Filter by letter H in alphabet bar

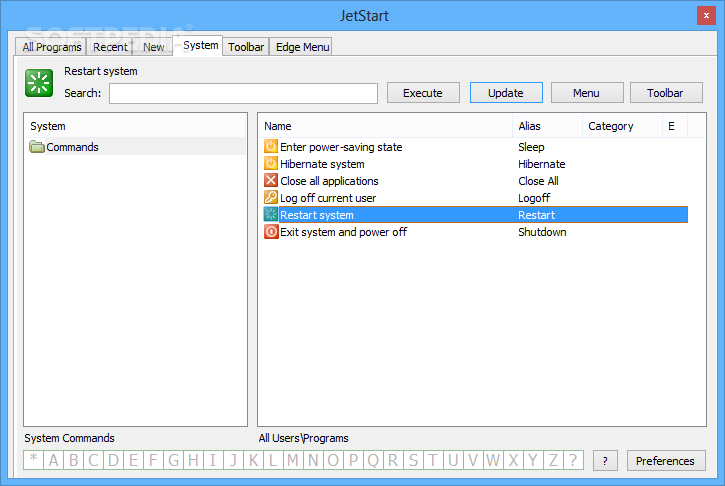(x=193, y=460)
